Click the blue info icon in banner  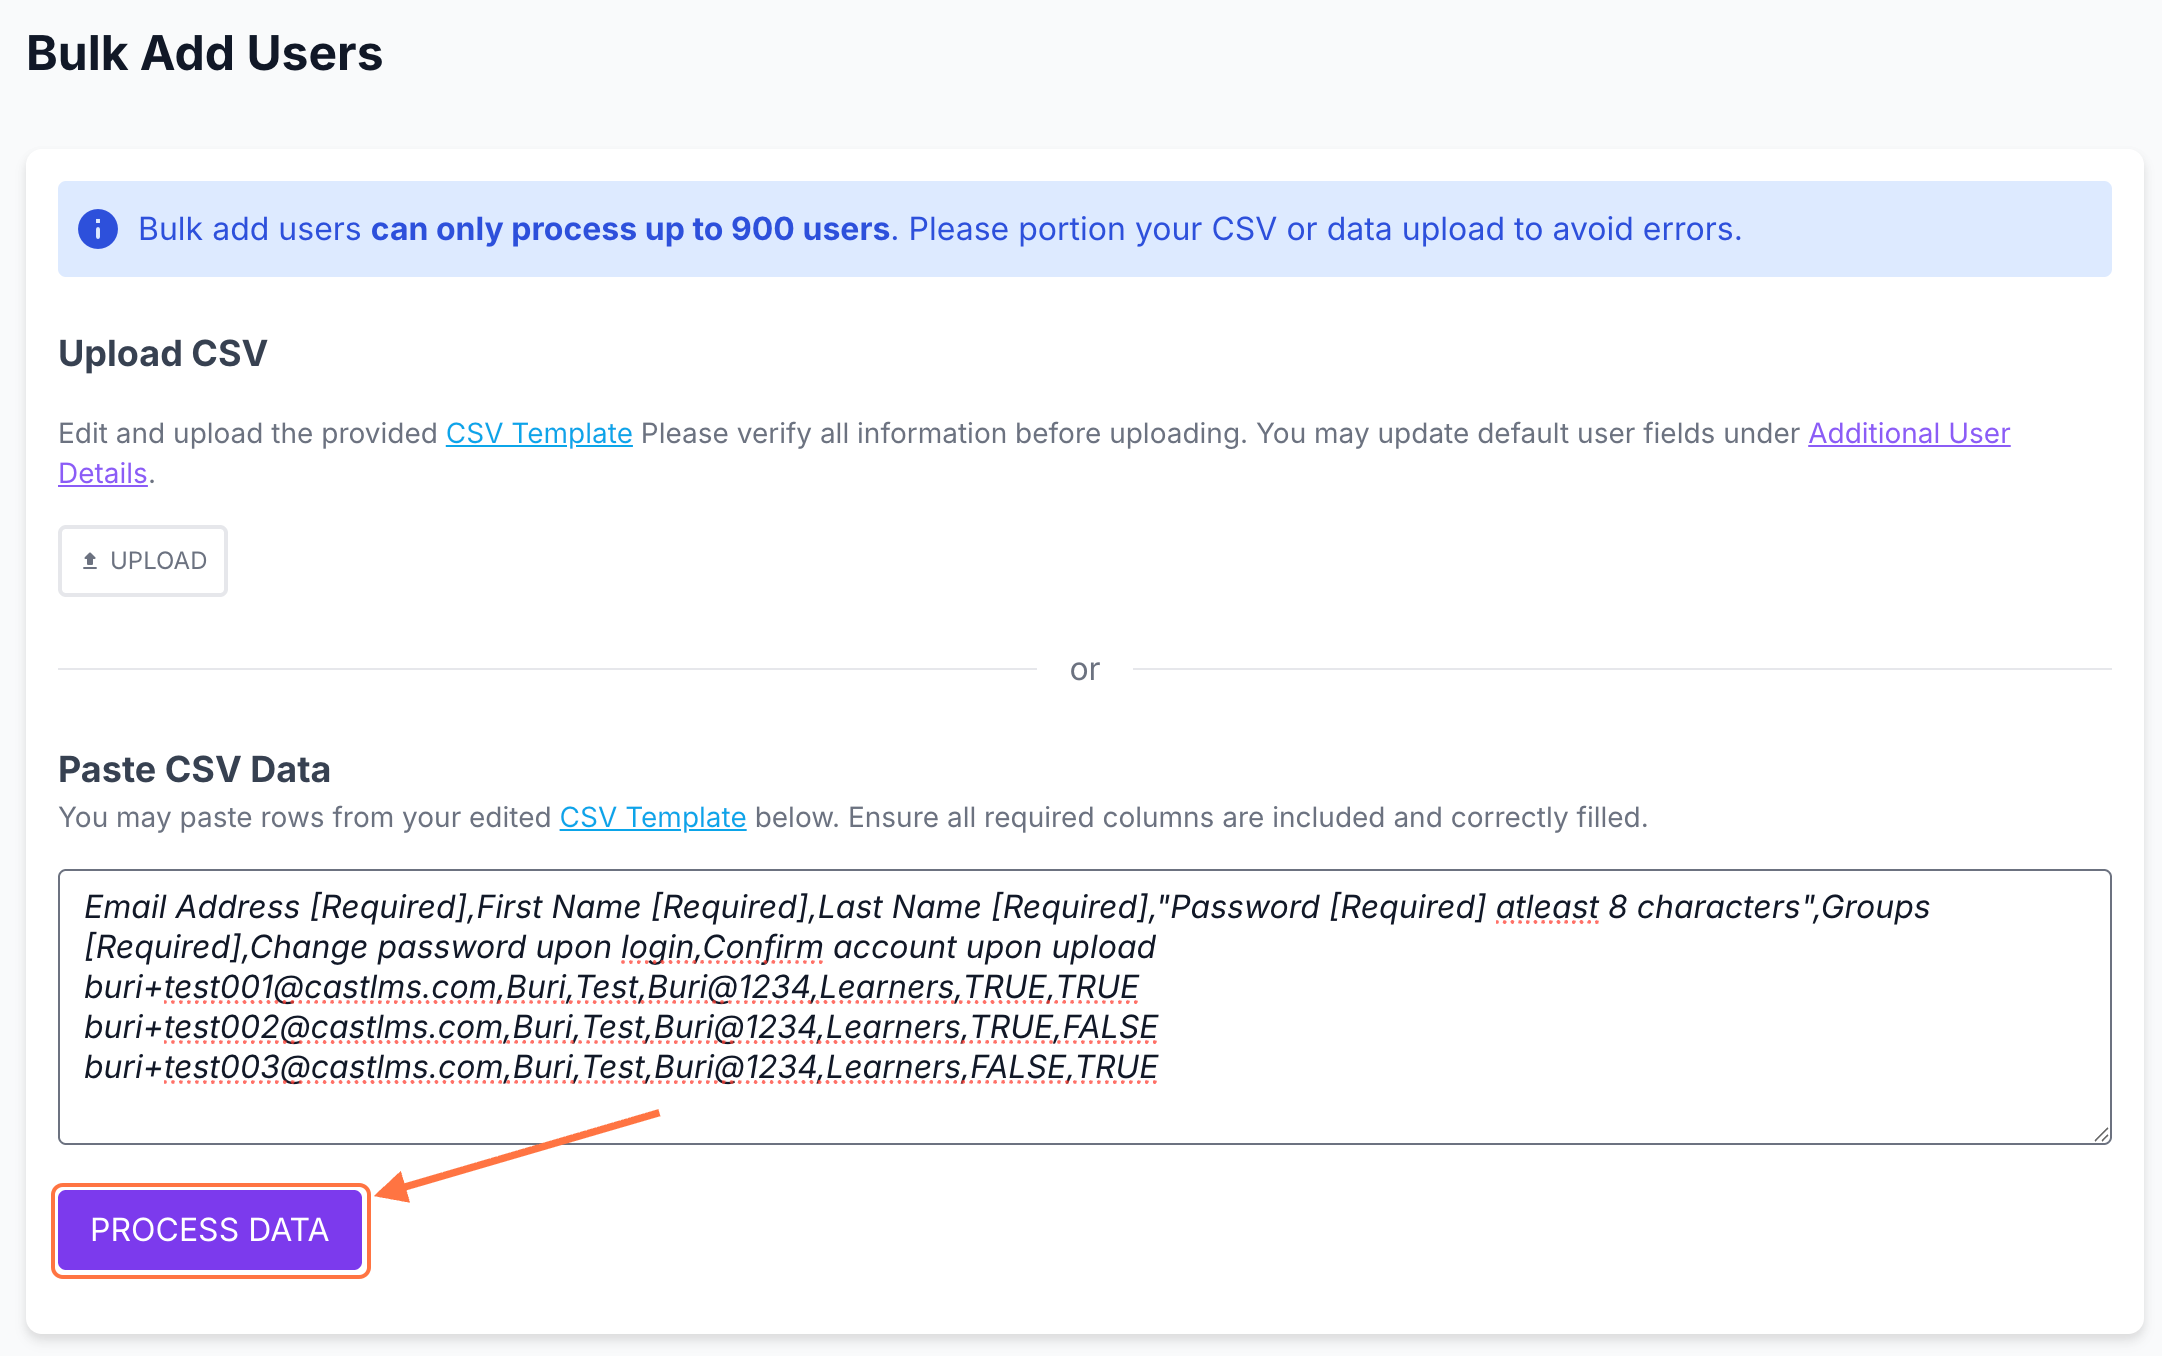click(x=98, y=229)
